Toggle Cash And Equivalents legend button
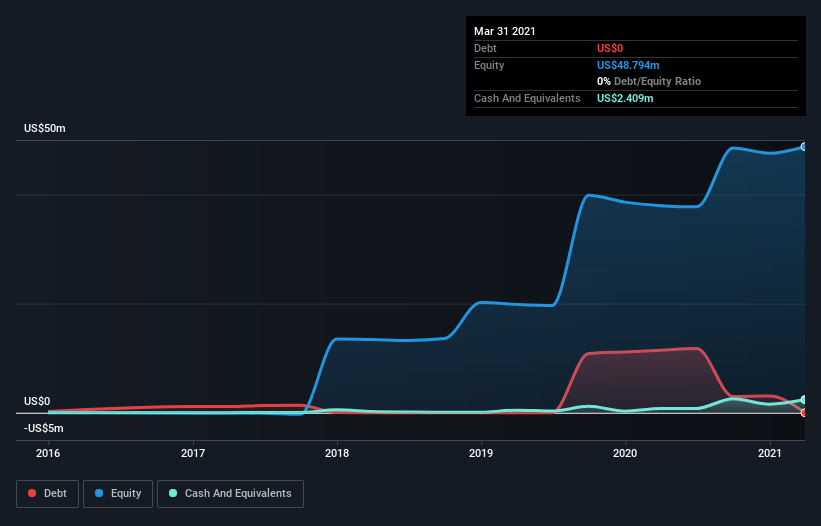 [230, 494]
